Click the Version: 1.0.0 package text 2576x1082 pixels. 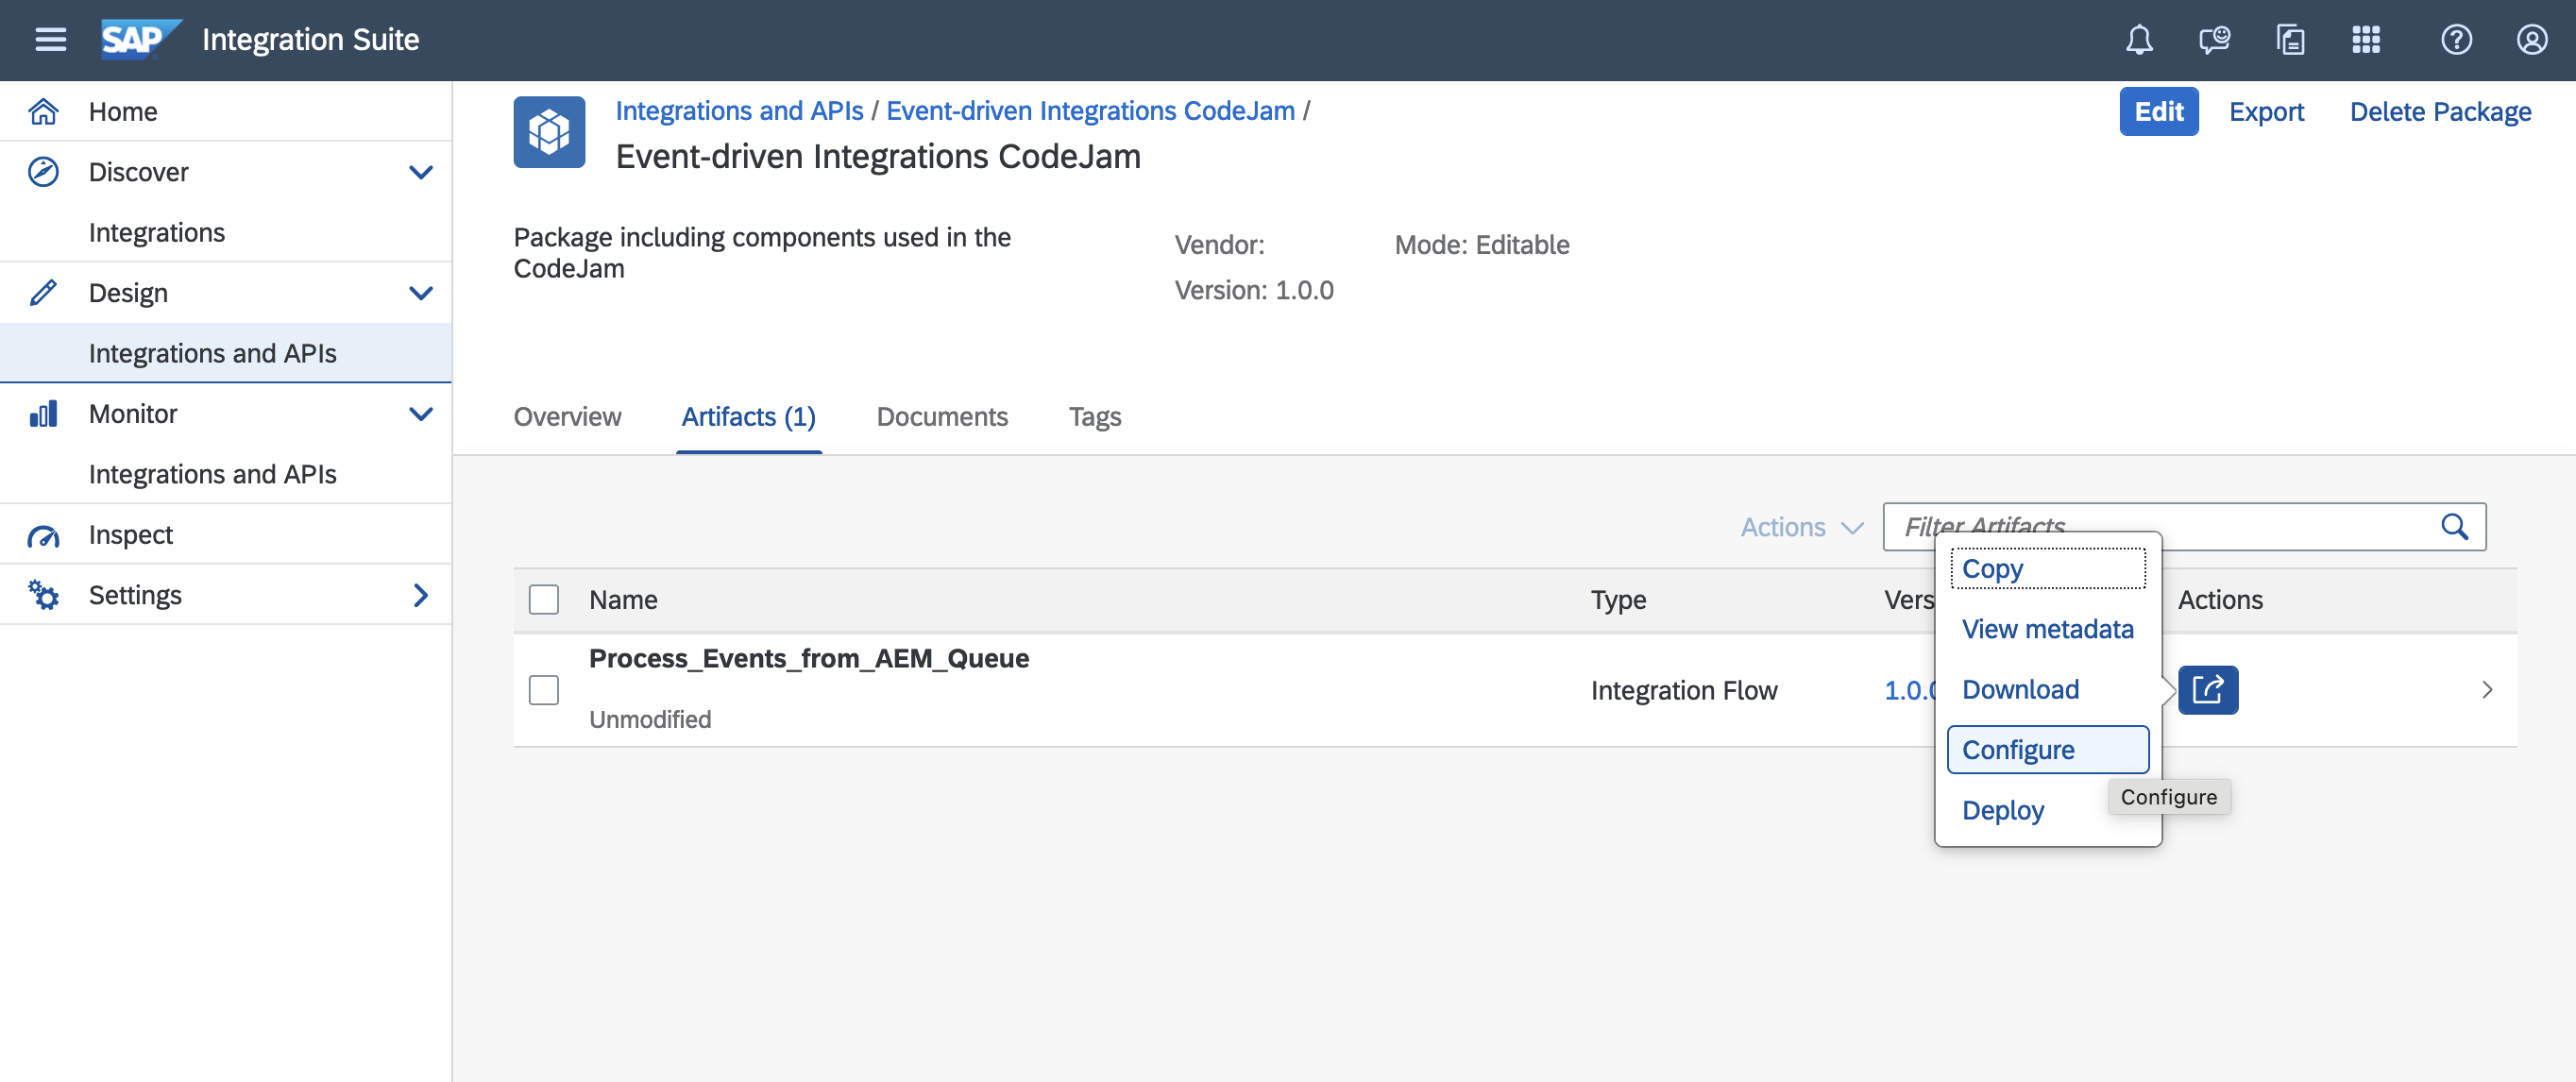click(1253, 290)
